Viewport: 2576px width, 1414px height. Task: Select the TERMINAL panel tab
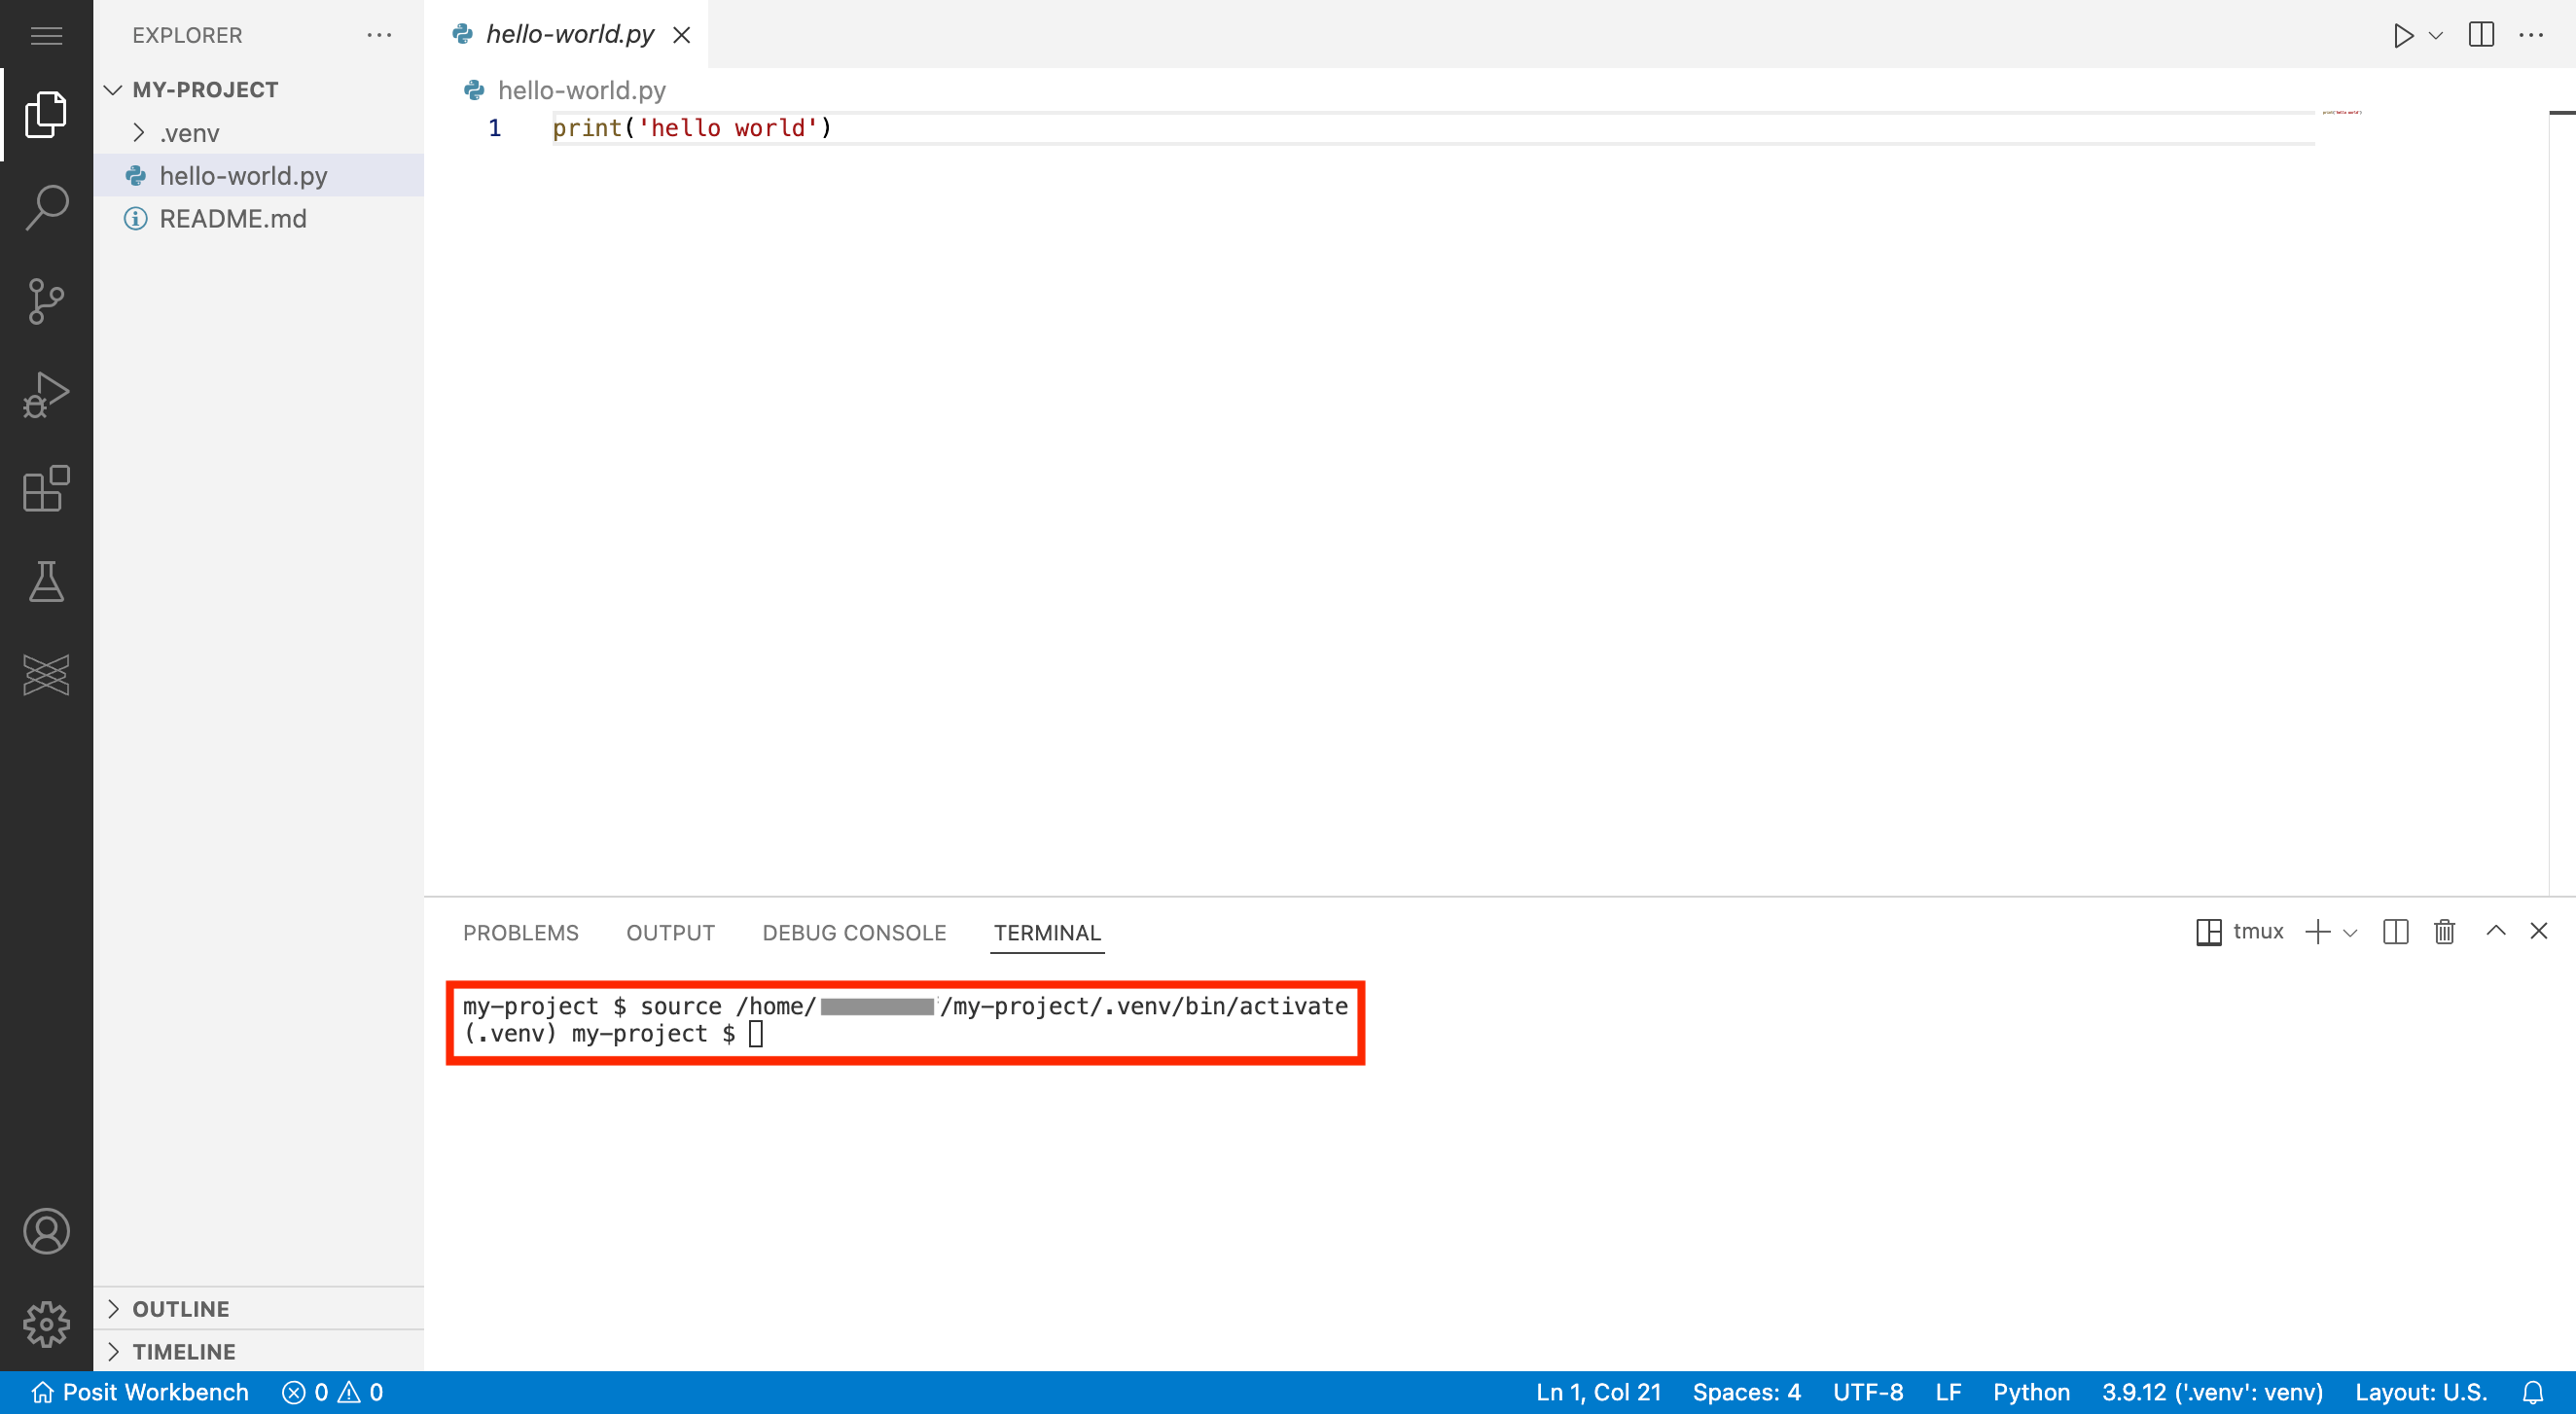pos(1047,933)
